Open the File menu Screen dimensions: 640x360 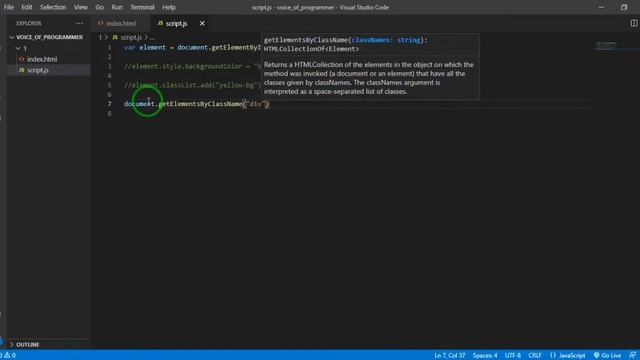tap(9, 7)
